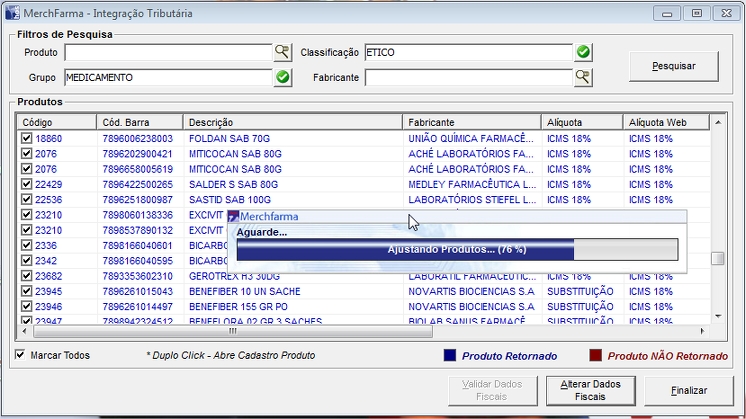Toggle the Marcar Todos checkbox
The width and height of the screenshot is (746, 419).
coord(21,355)
